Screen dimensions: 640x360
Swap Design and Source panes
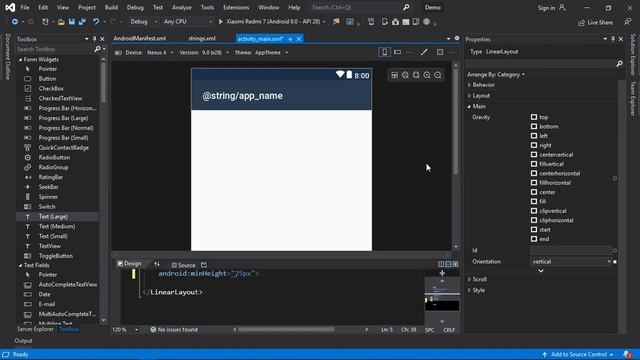tap(157, 264)
